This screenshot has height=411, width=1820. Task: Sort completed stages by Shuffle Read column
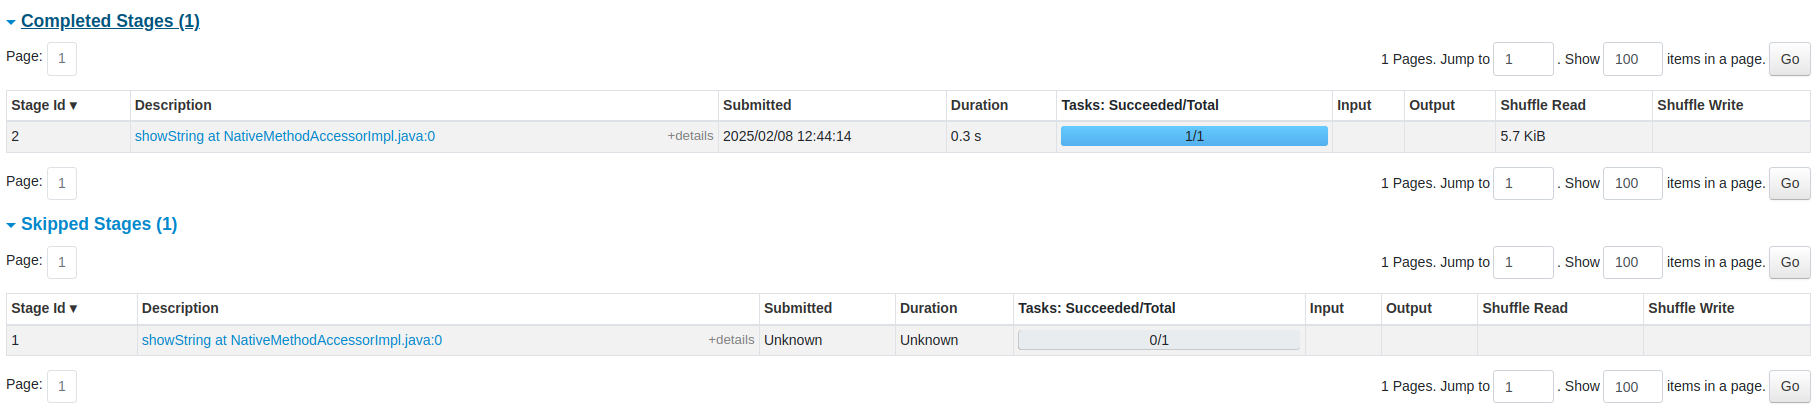click(1543, 105)
